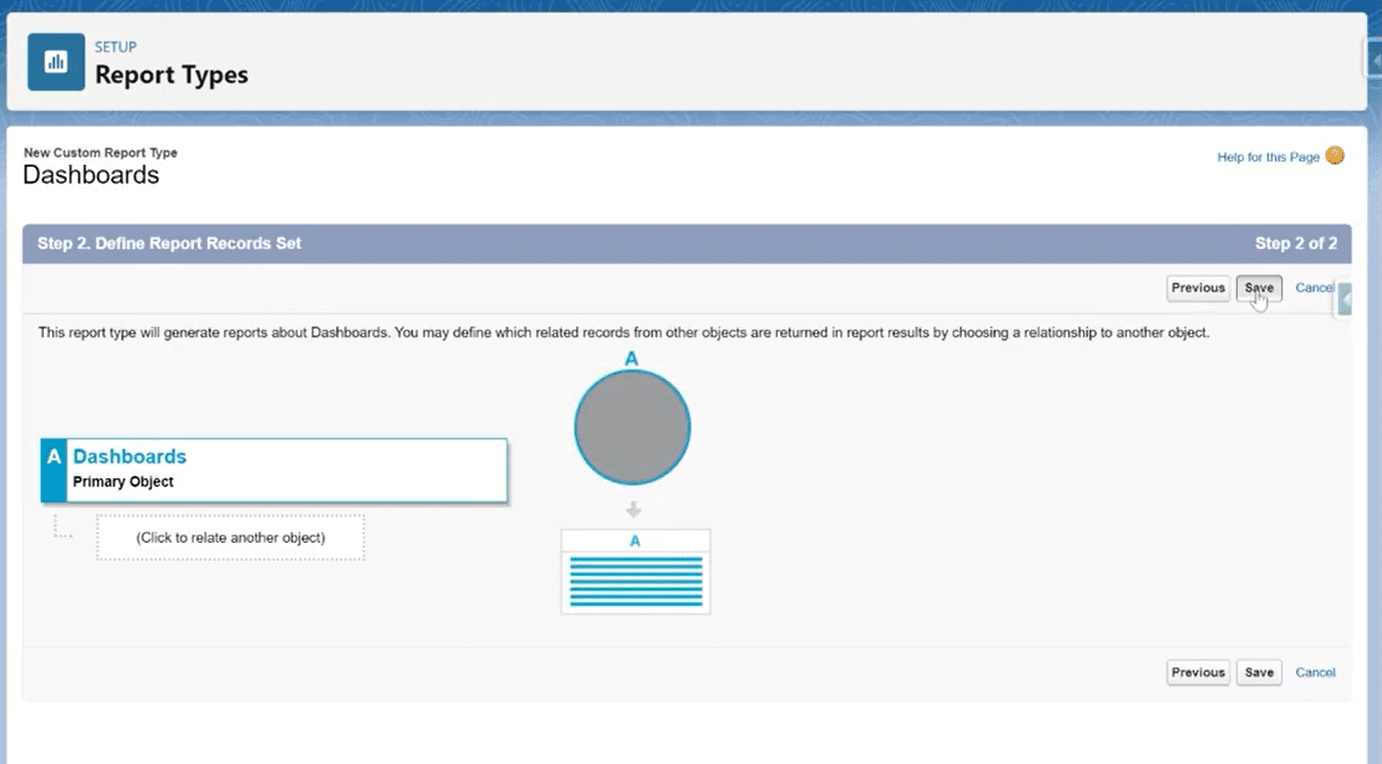1382x764 pixels.
Task: Click the Dashboards page title
Action: point(91,175)
